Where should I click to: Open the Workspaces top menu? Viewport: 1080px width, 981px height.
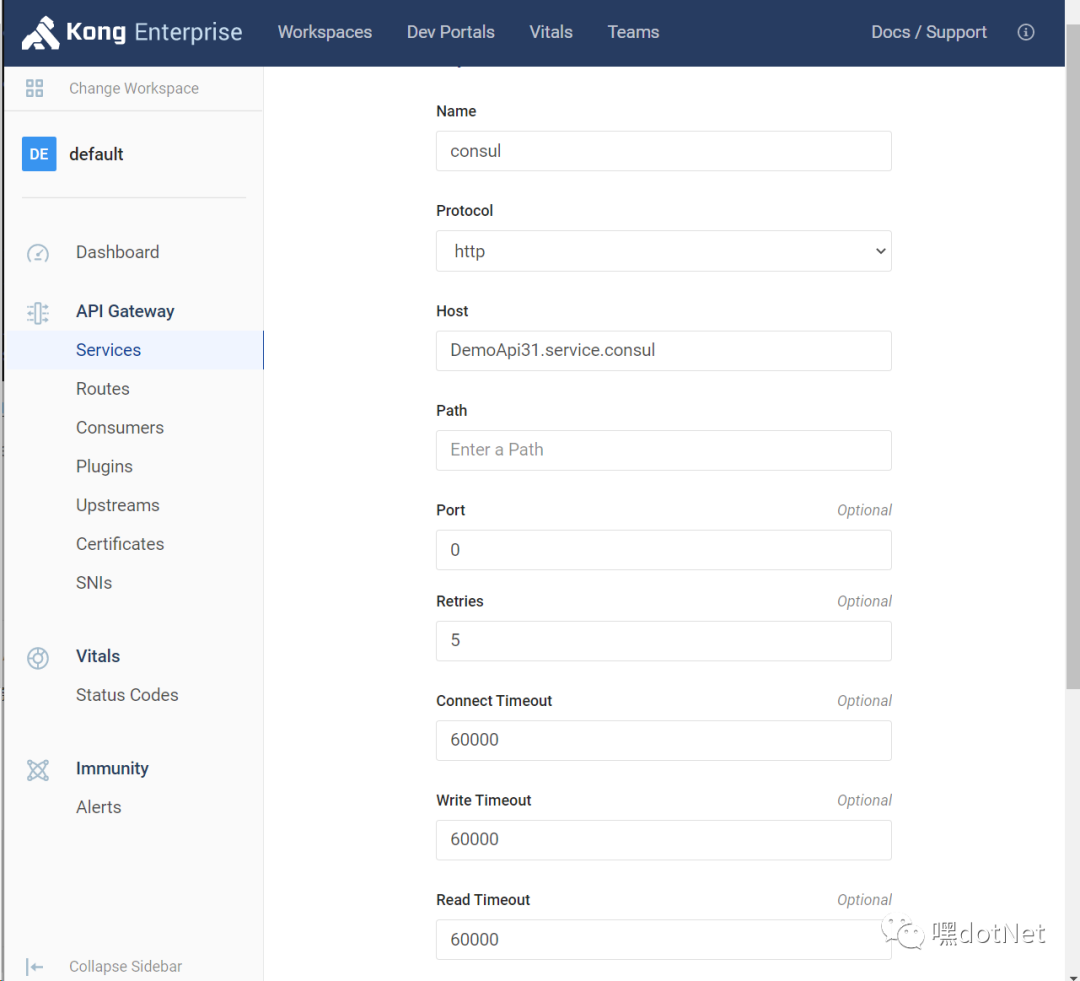tap(324, 32)
